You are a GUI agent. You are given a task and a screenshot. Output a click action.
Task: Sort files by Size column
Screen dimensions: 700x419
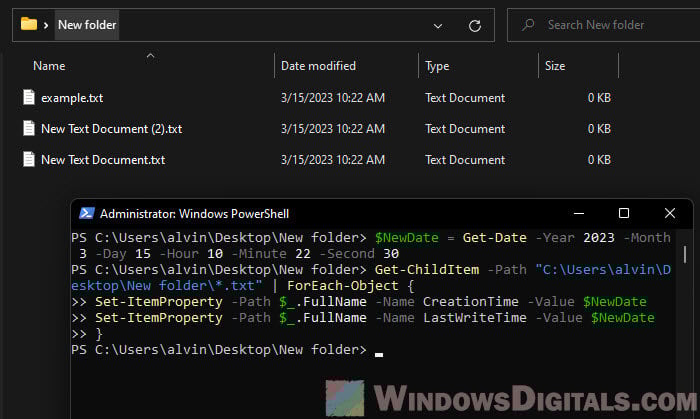555,66
